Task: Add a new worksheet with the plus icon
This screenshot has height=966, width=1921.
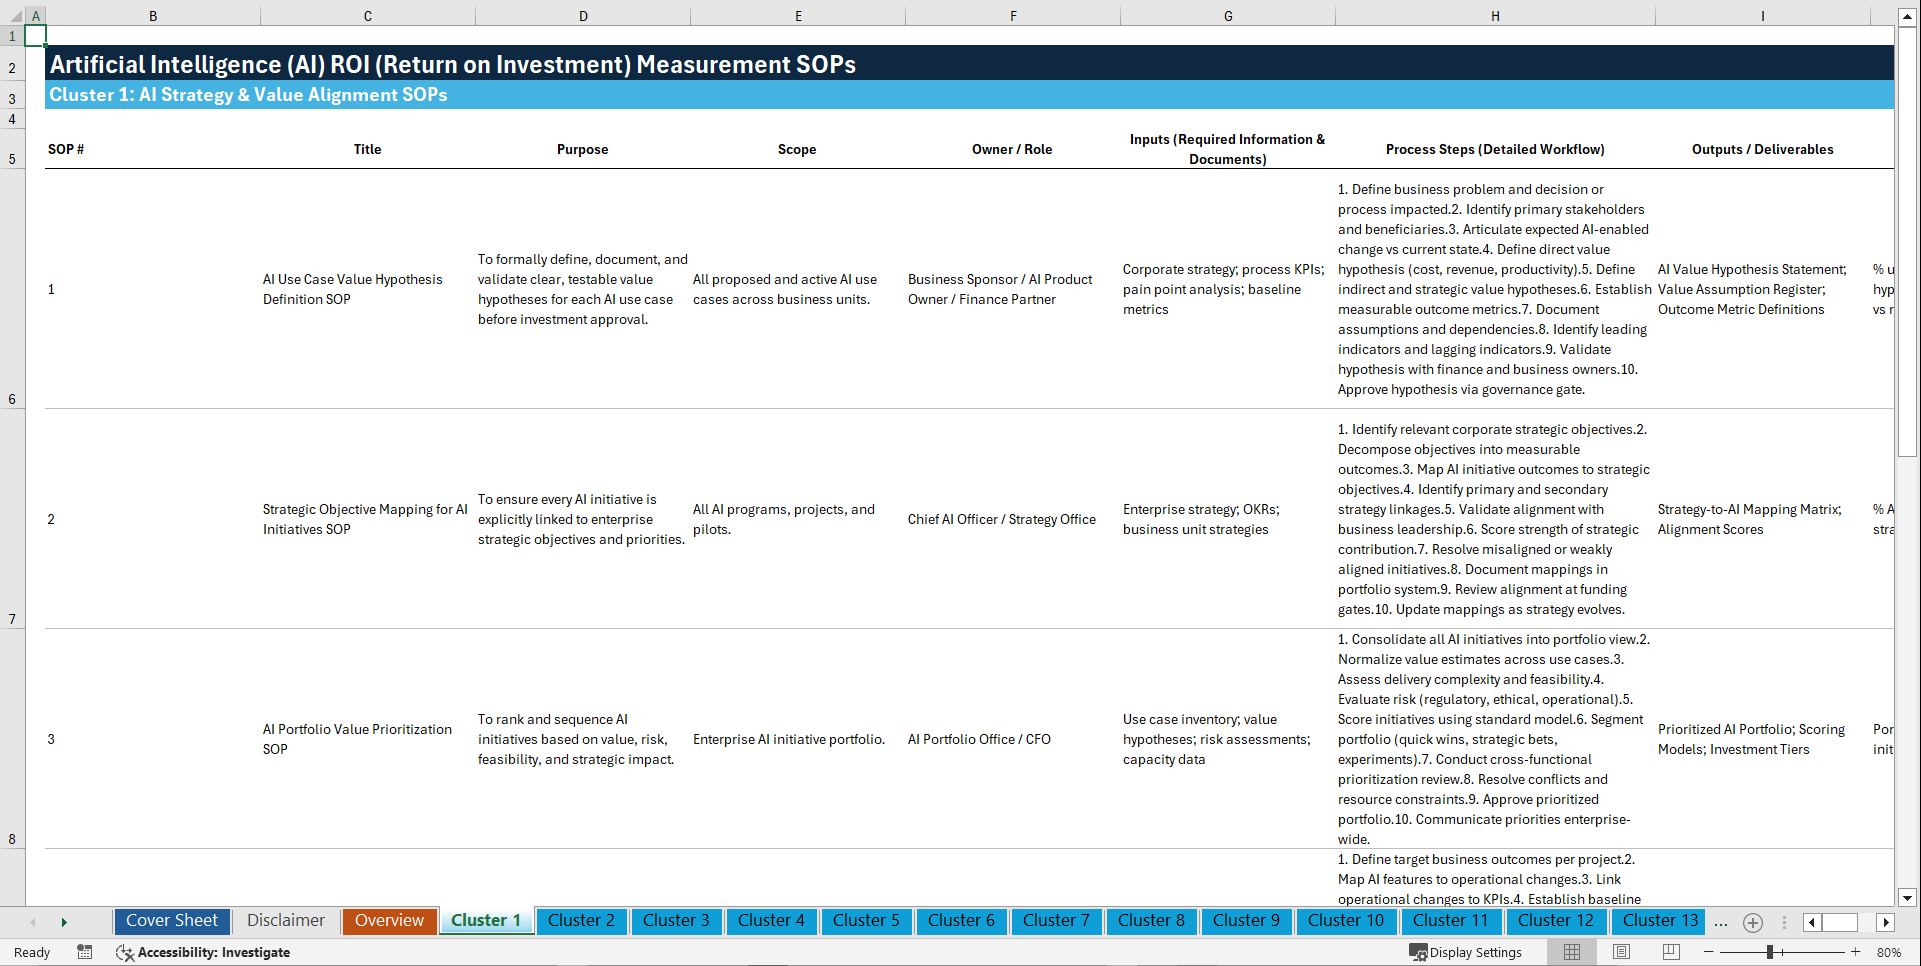Action: coord(1752,922)
